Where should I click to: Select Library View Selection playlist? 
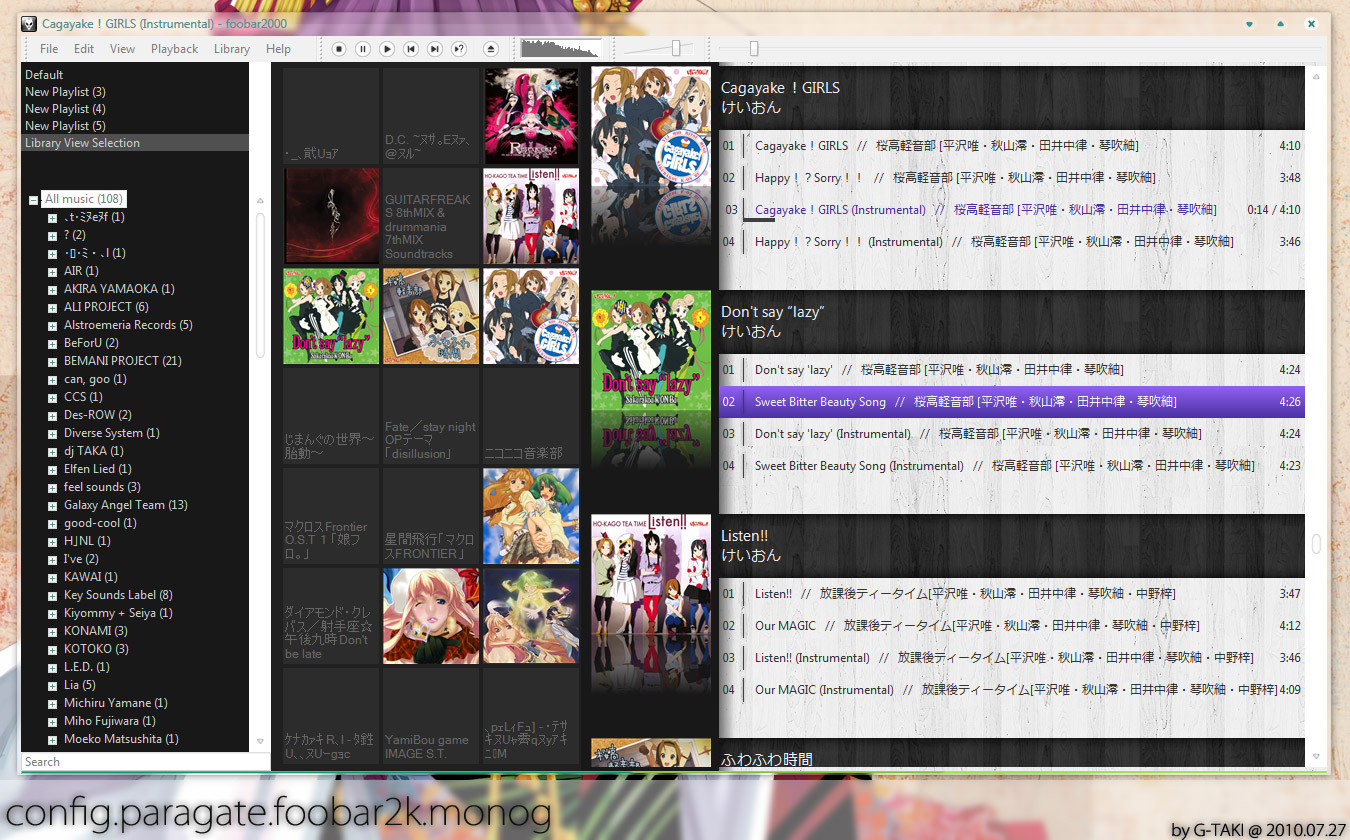(135, 143)
